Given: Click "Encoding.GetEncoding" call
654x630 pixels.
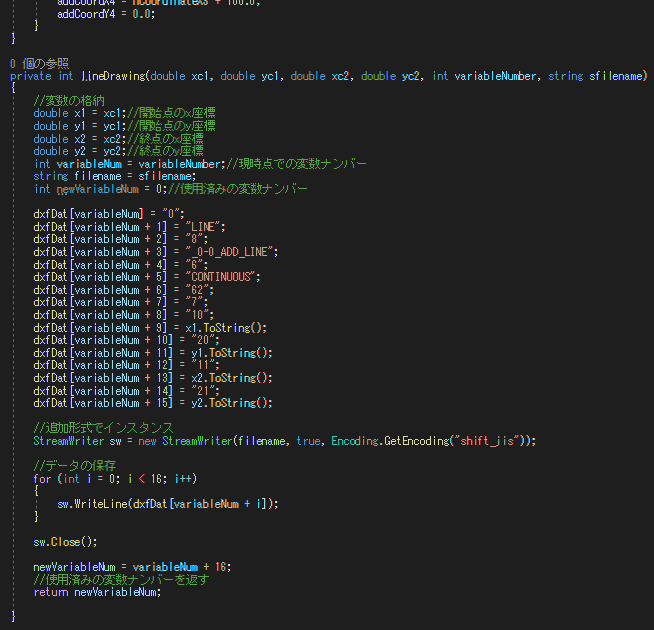Looking at the screenshot, I should (x=390, y=441).
